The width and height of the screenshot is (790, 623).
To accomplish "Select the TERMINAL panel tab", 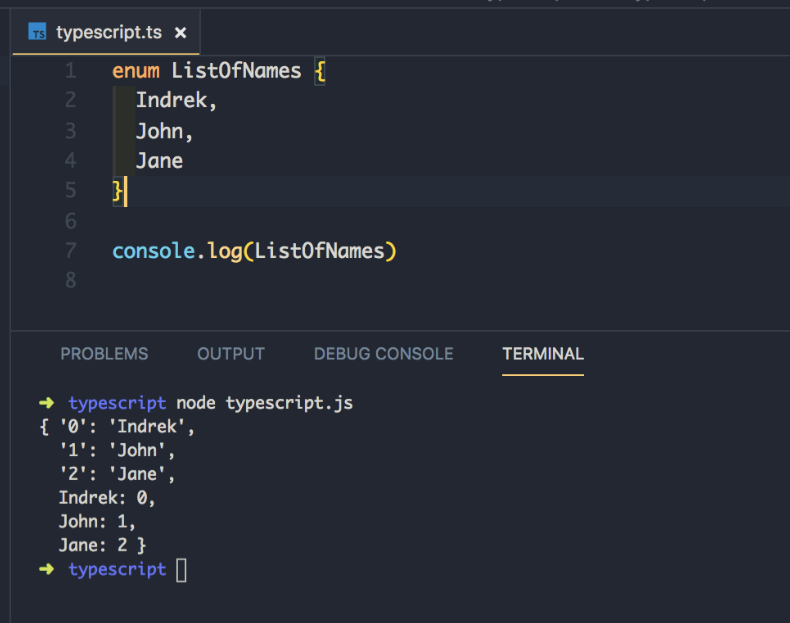I will coord(543,354).
